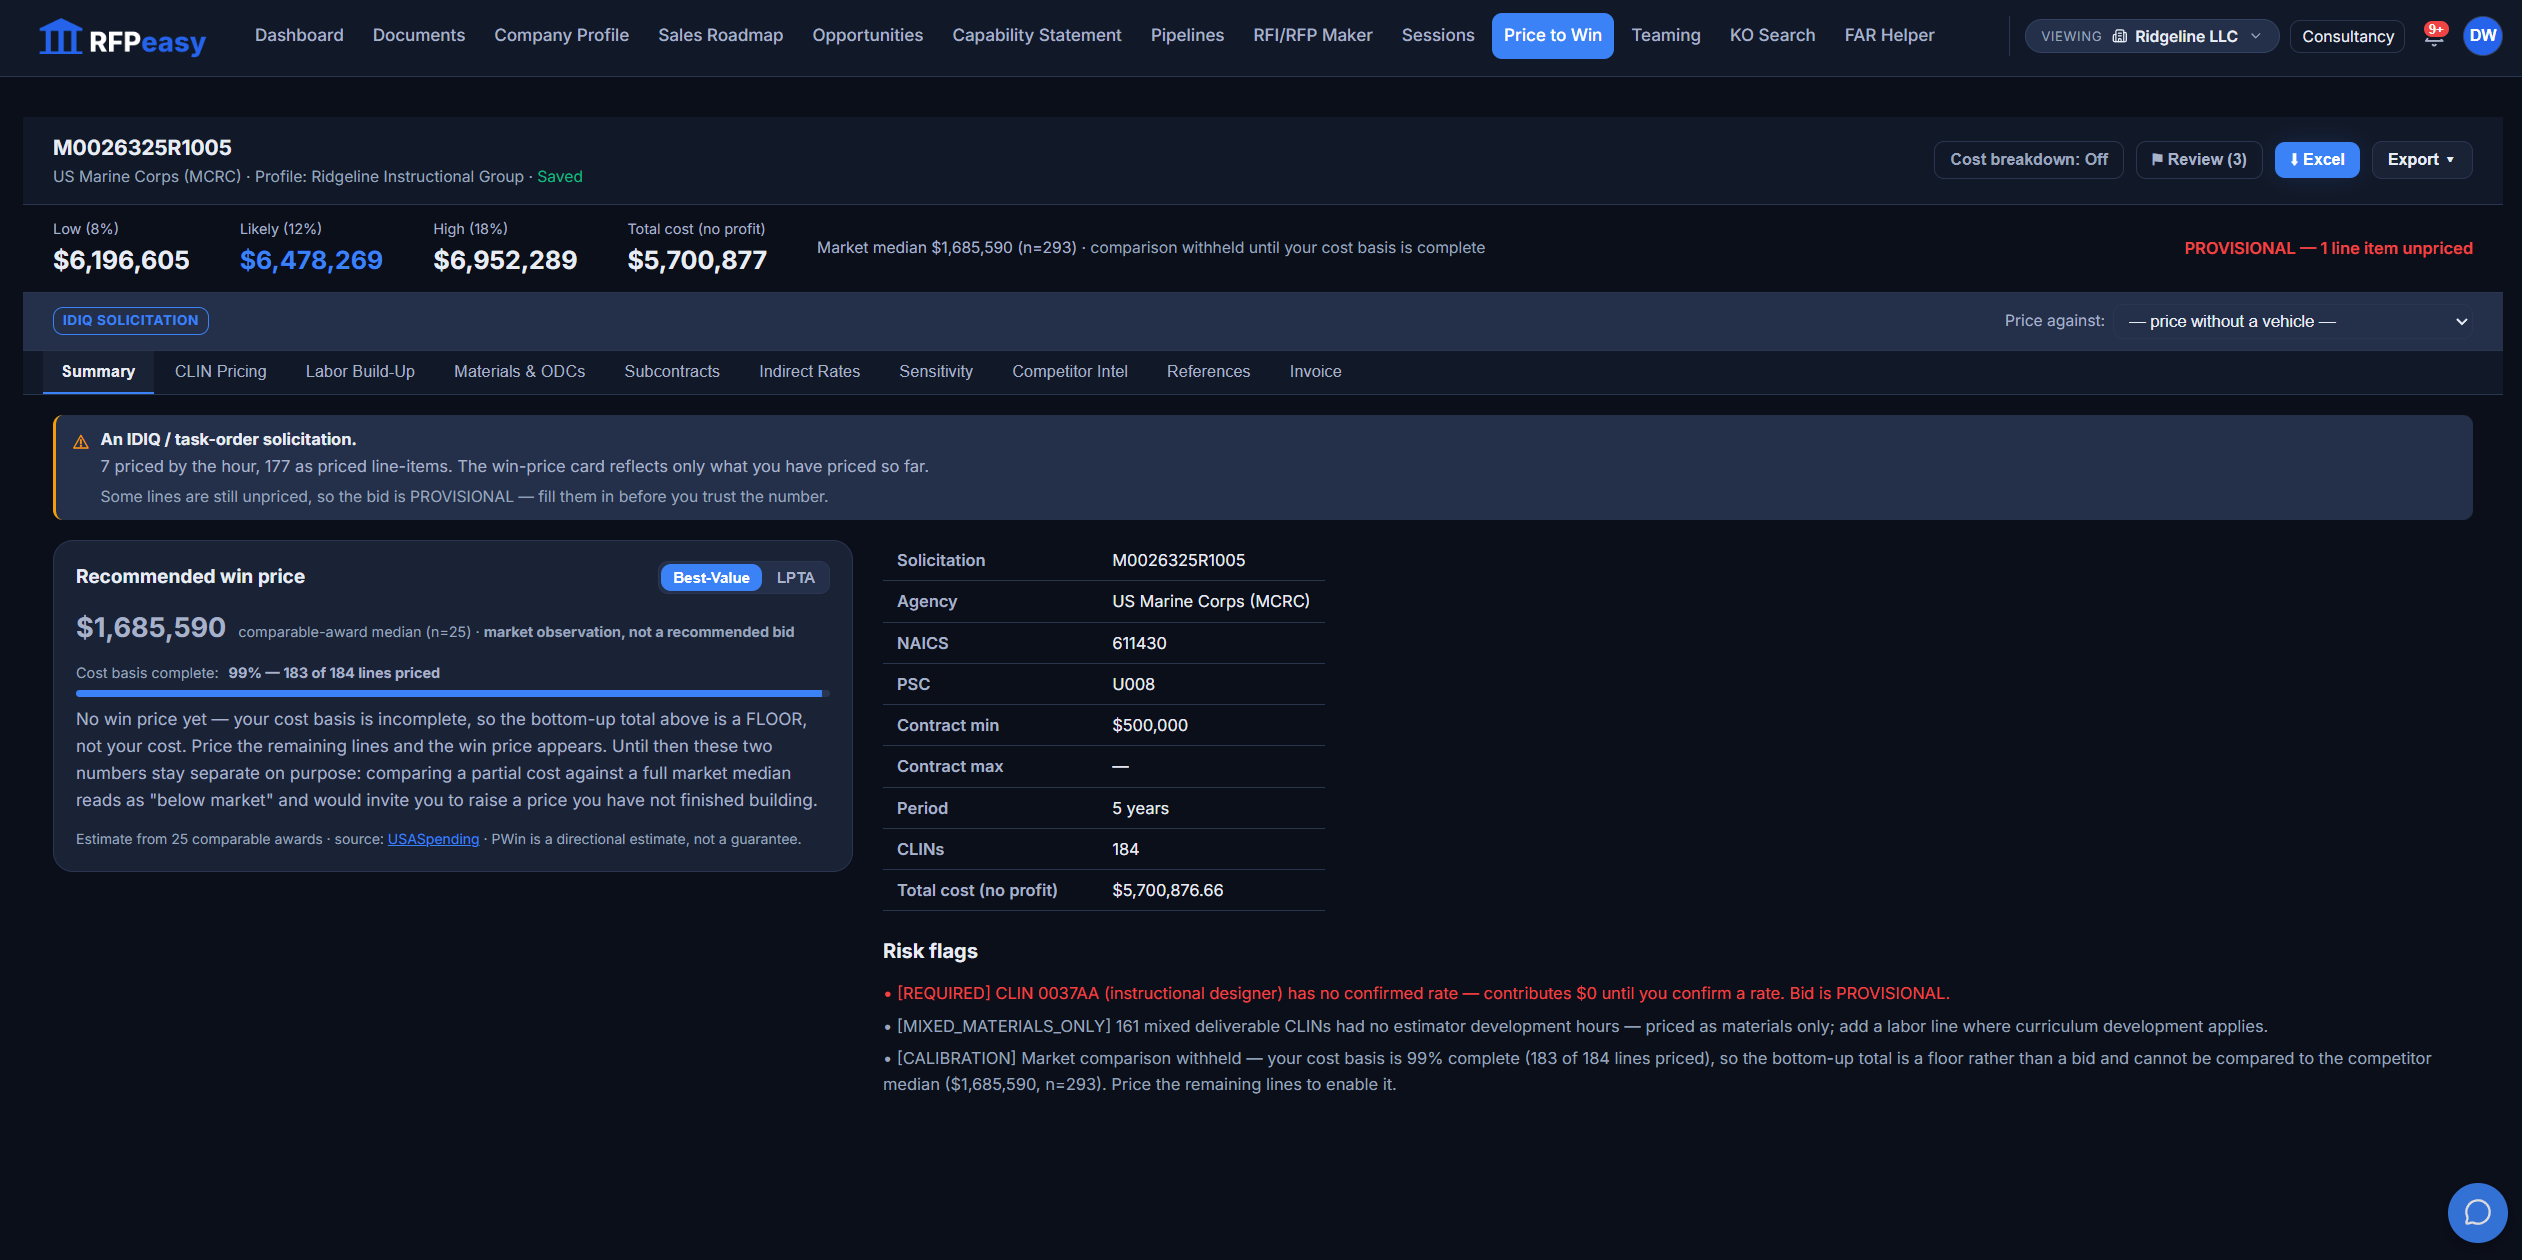Open the Documents nav item
2522x1260 pixels.
[x=419, y=36]
